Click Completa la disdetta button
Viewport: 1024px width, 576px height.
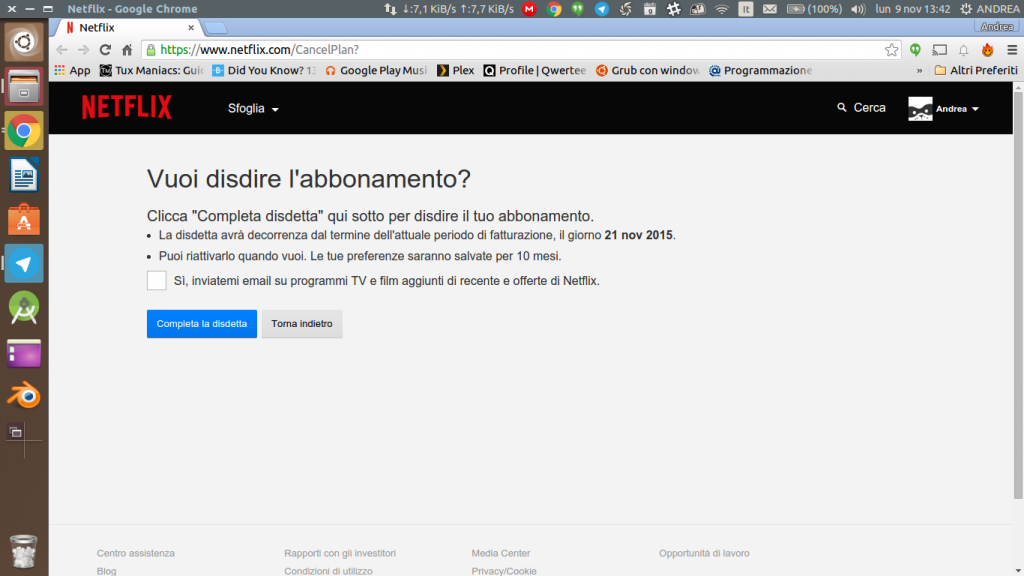(x=202, y=324)
